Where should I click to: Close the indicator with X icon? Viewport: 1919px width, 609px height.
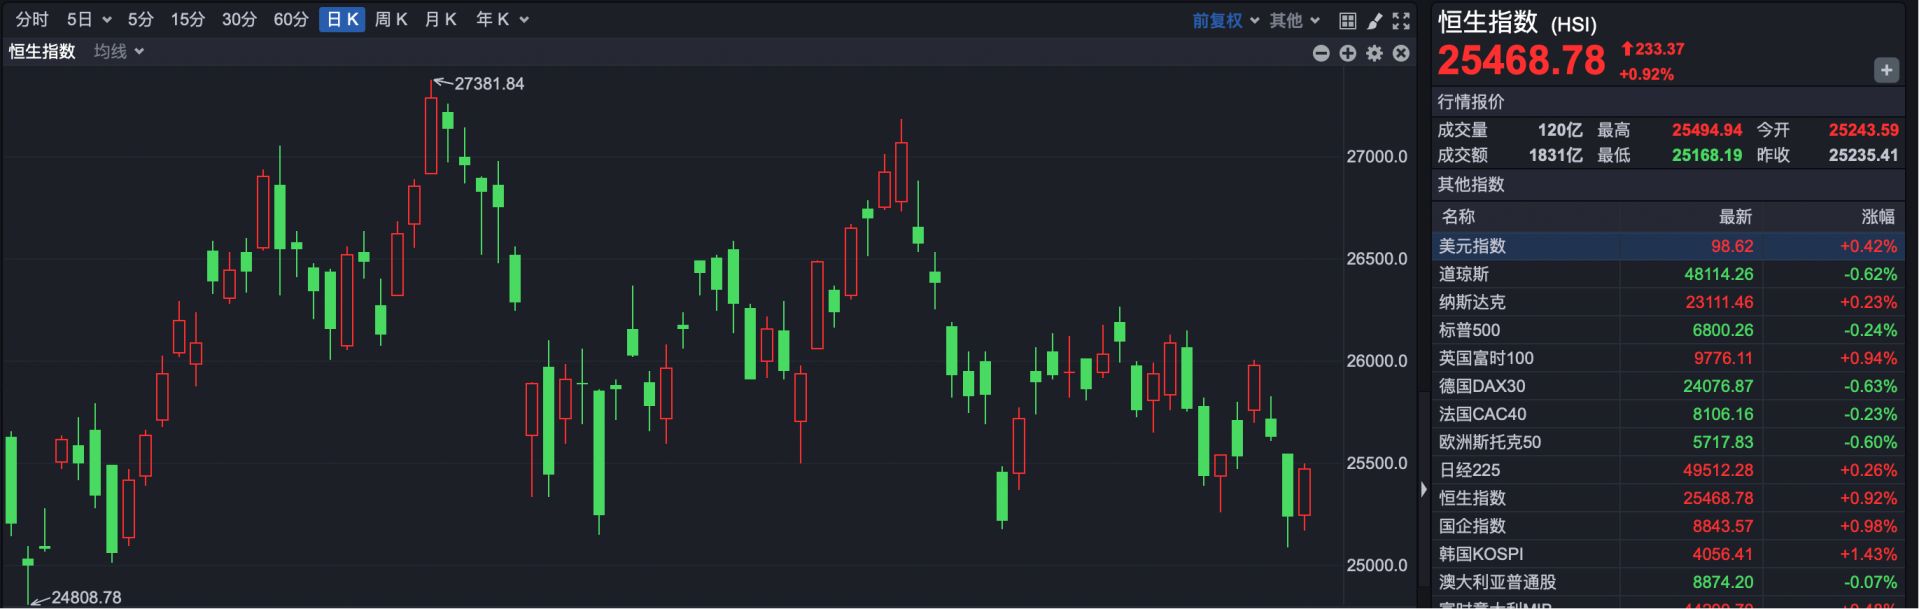pos(1401,53)
